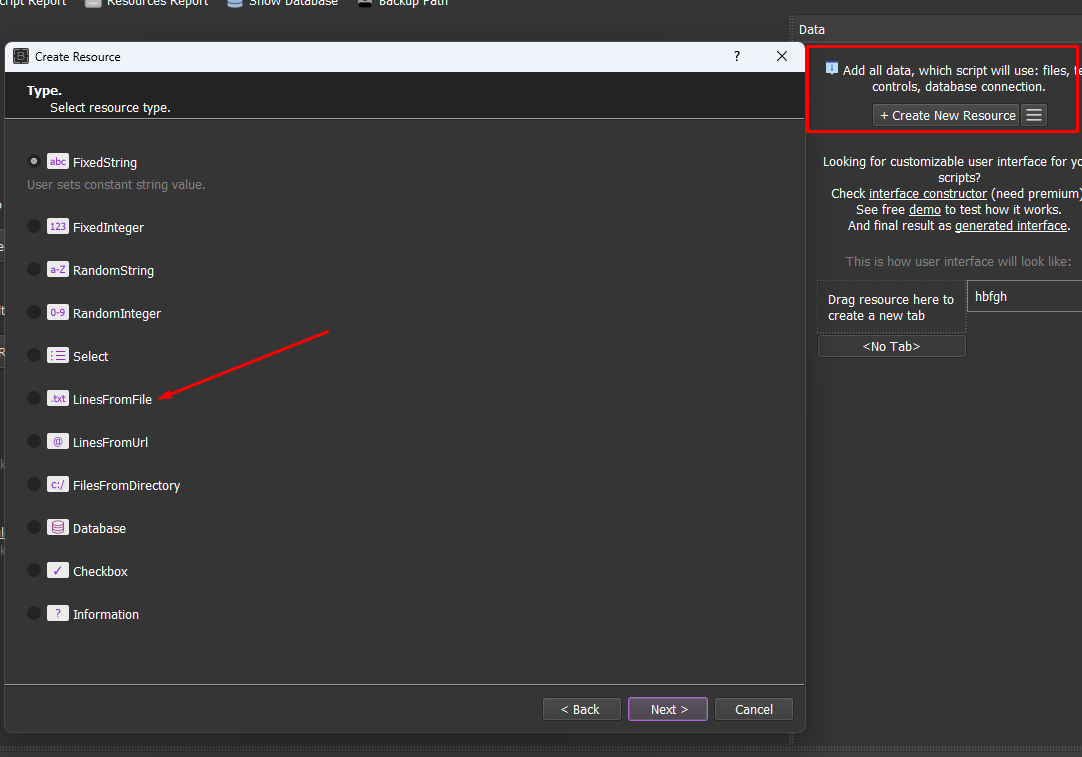Go back with the < Back button
1082x757 pixels.
[581, 709]
